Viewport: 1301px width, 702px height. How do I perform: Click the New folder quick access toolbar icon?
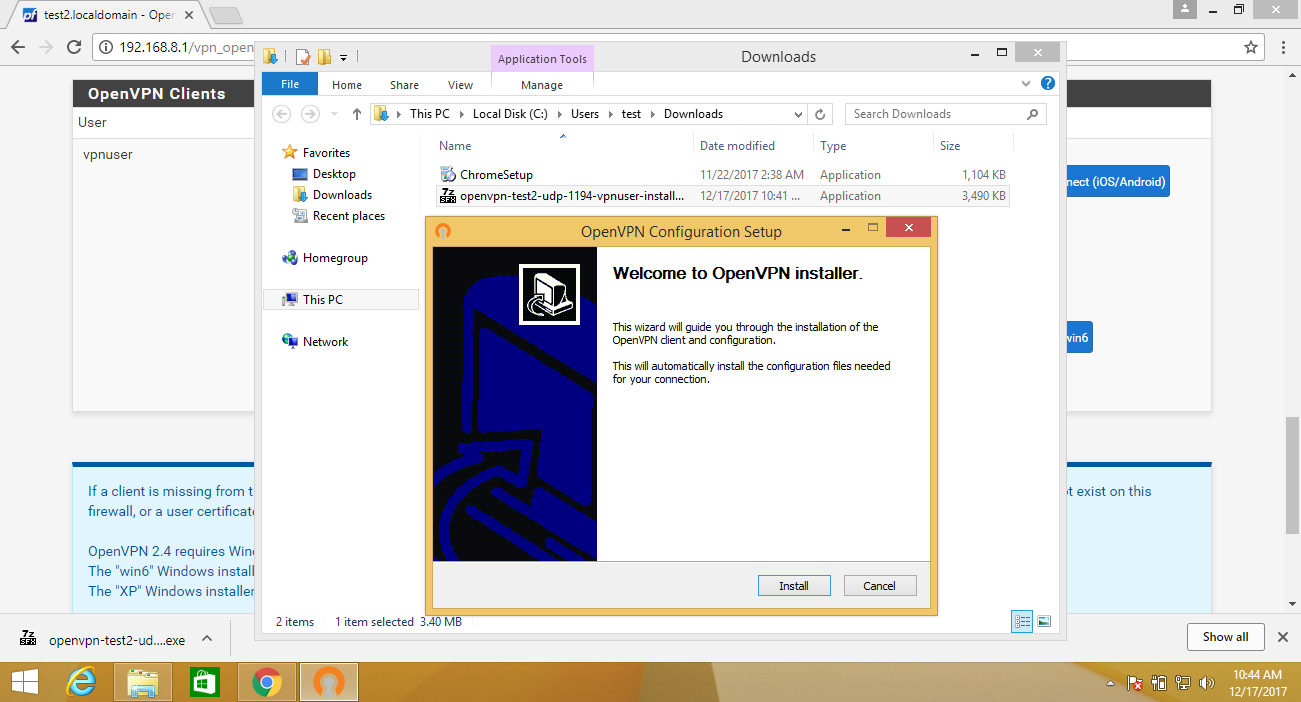(324, 57)
